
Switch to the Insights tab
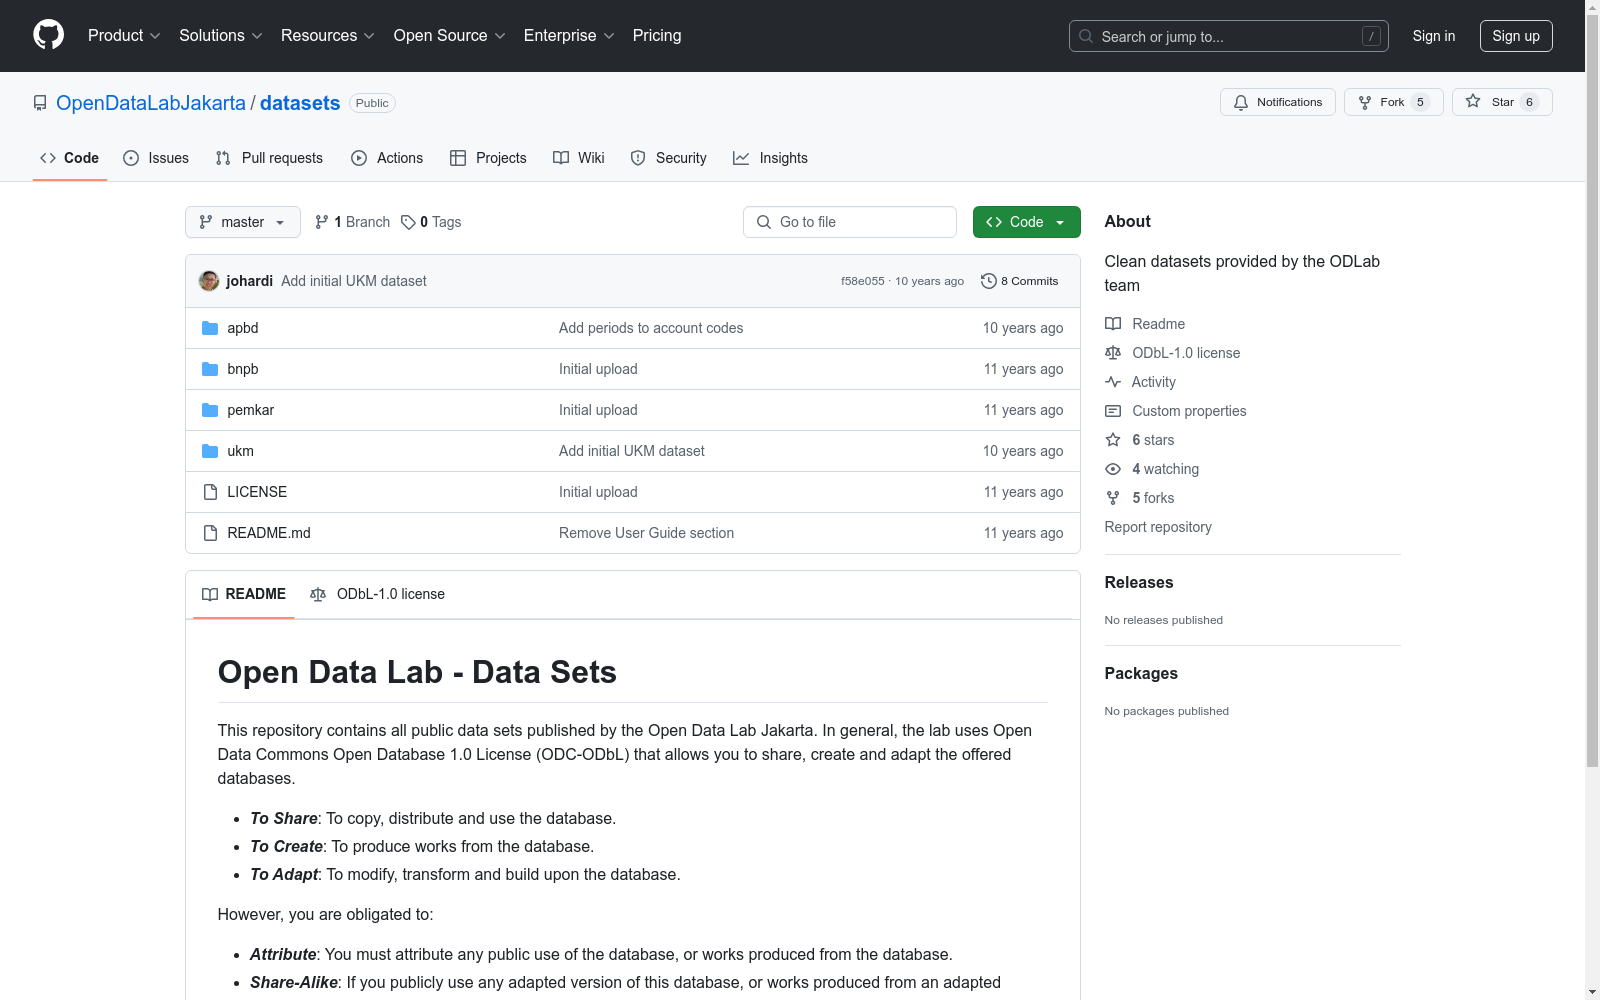(770, 158)
